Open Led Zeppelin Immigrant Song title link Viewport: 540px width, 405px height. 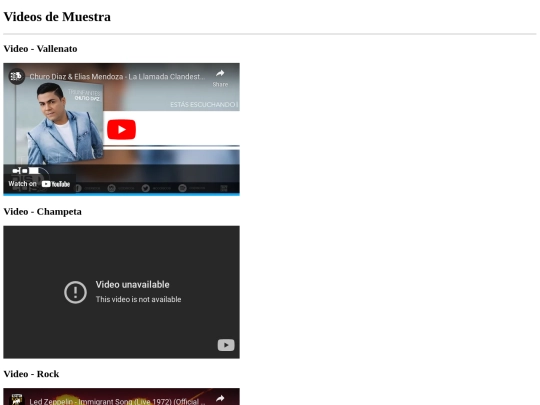(x=117, y=402)
